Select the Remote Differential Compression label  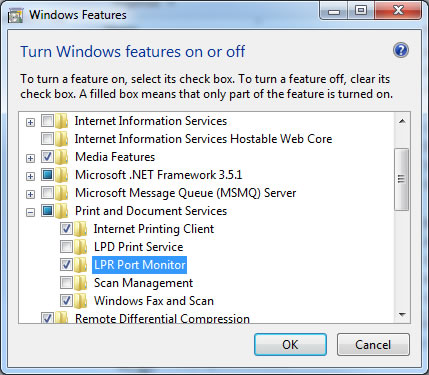(162, 318)
